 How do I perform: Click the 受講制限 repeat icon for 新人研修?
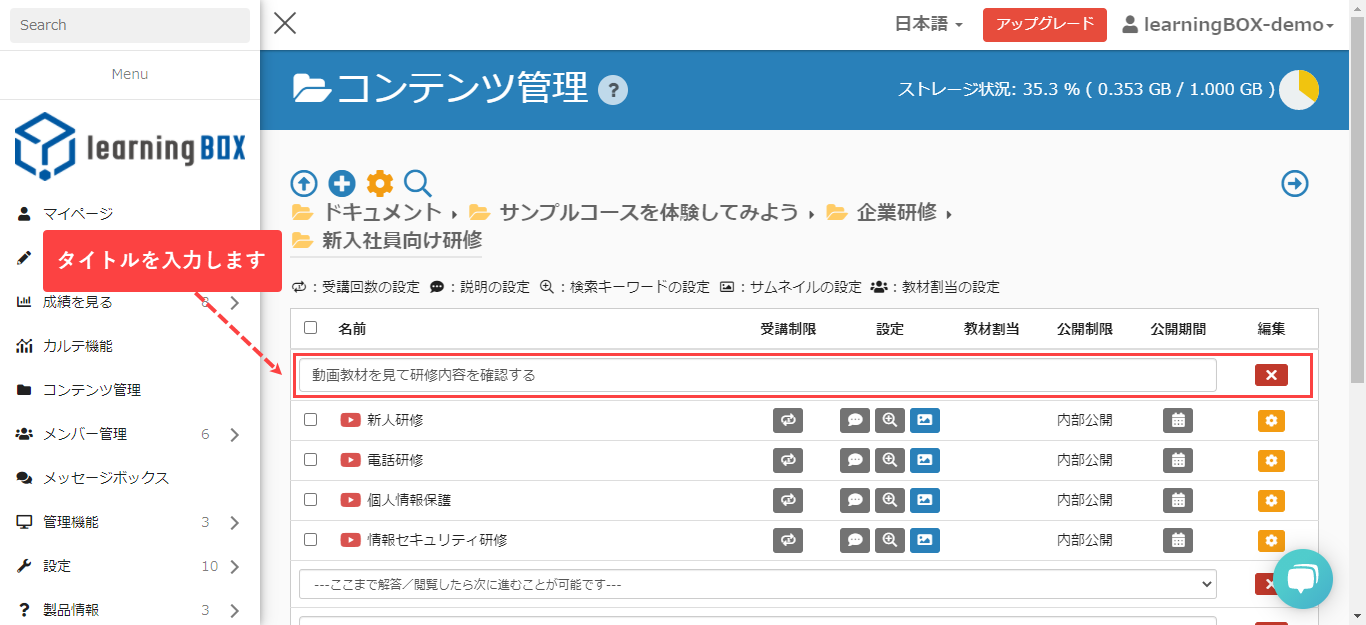788,421
